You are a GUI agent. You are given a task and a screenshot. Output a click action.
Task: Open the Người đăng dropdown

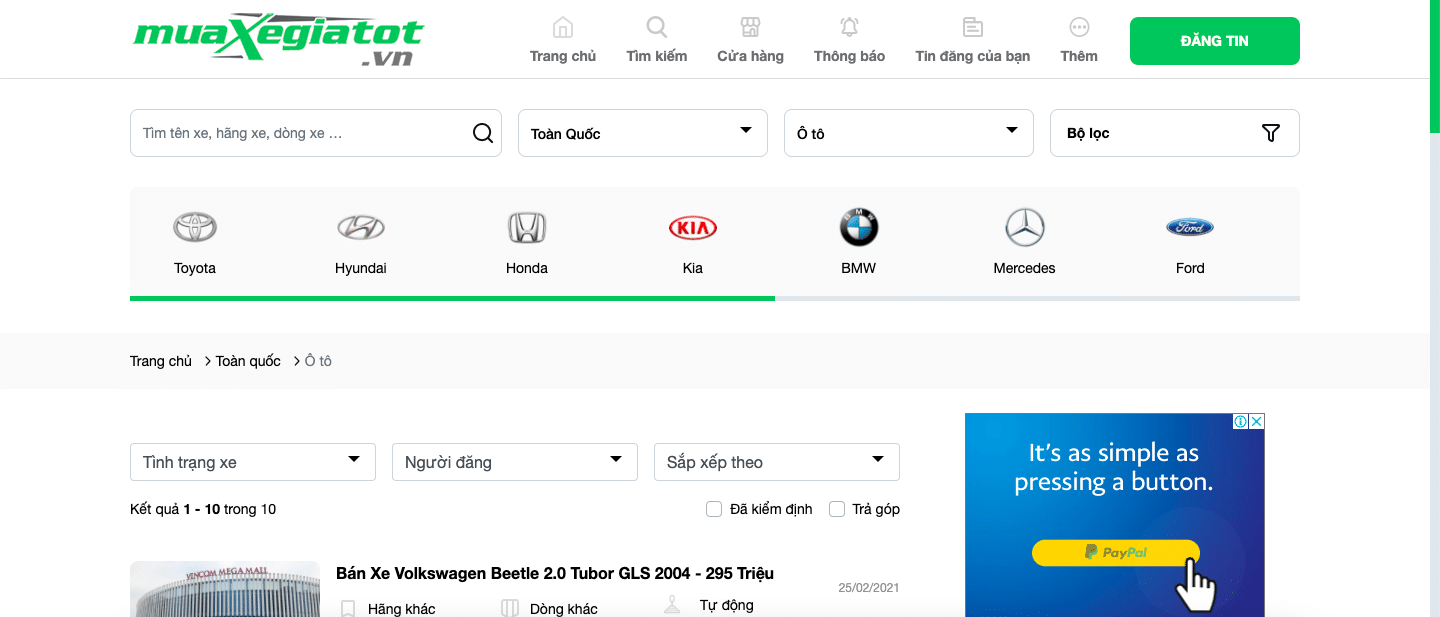pos(514,462)
